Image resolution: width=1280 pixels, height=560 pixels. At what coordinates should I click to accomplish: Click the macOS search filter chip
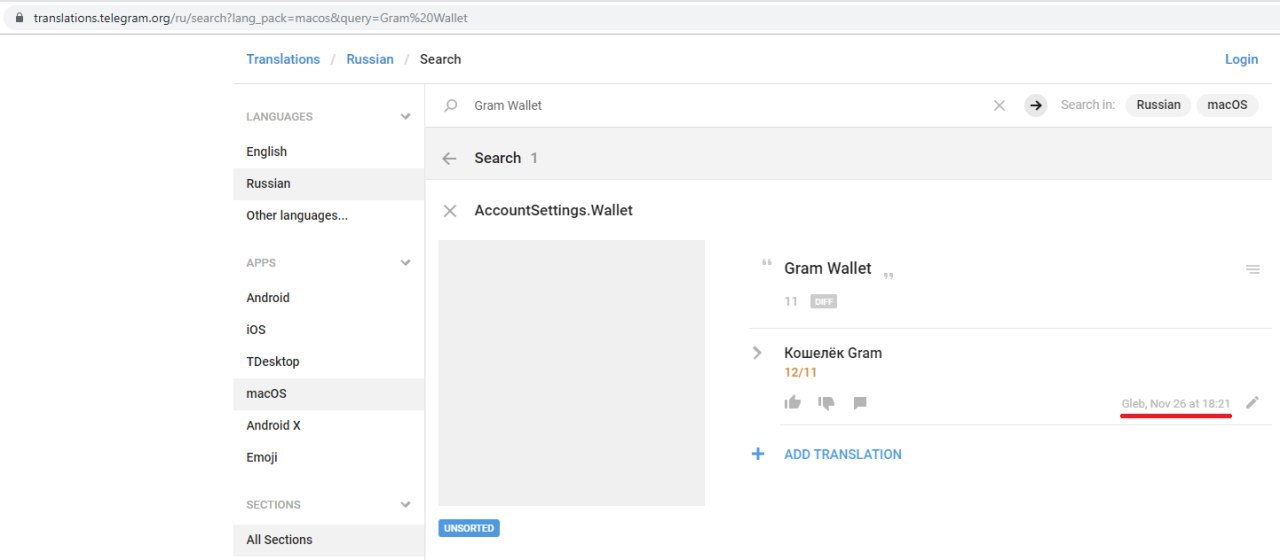coord(1227,105)
